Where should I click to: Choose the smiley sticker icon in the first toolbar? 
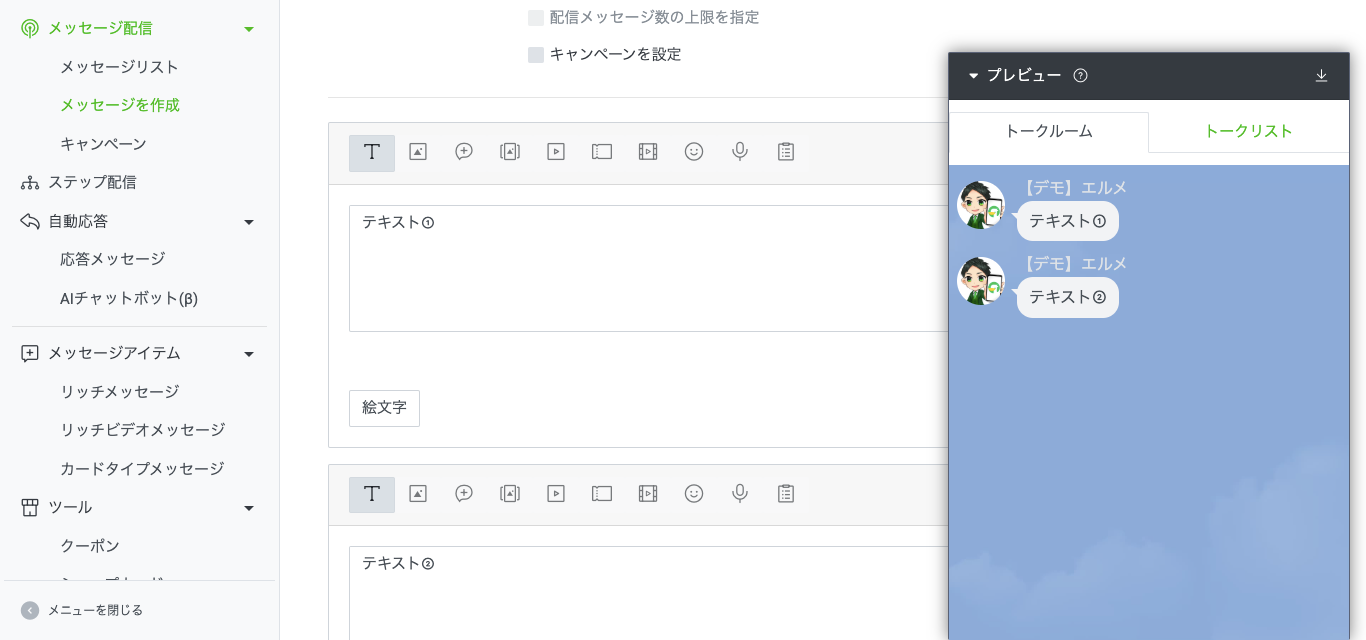[x=694, y=152]
